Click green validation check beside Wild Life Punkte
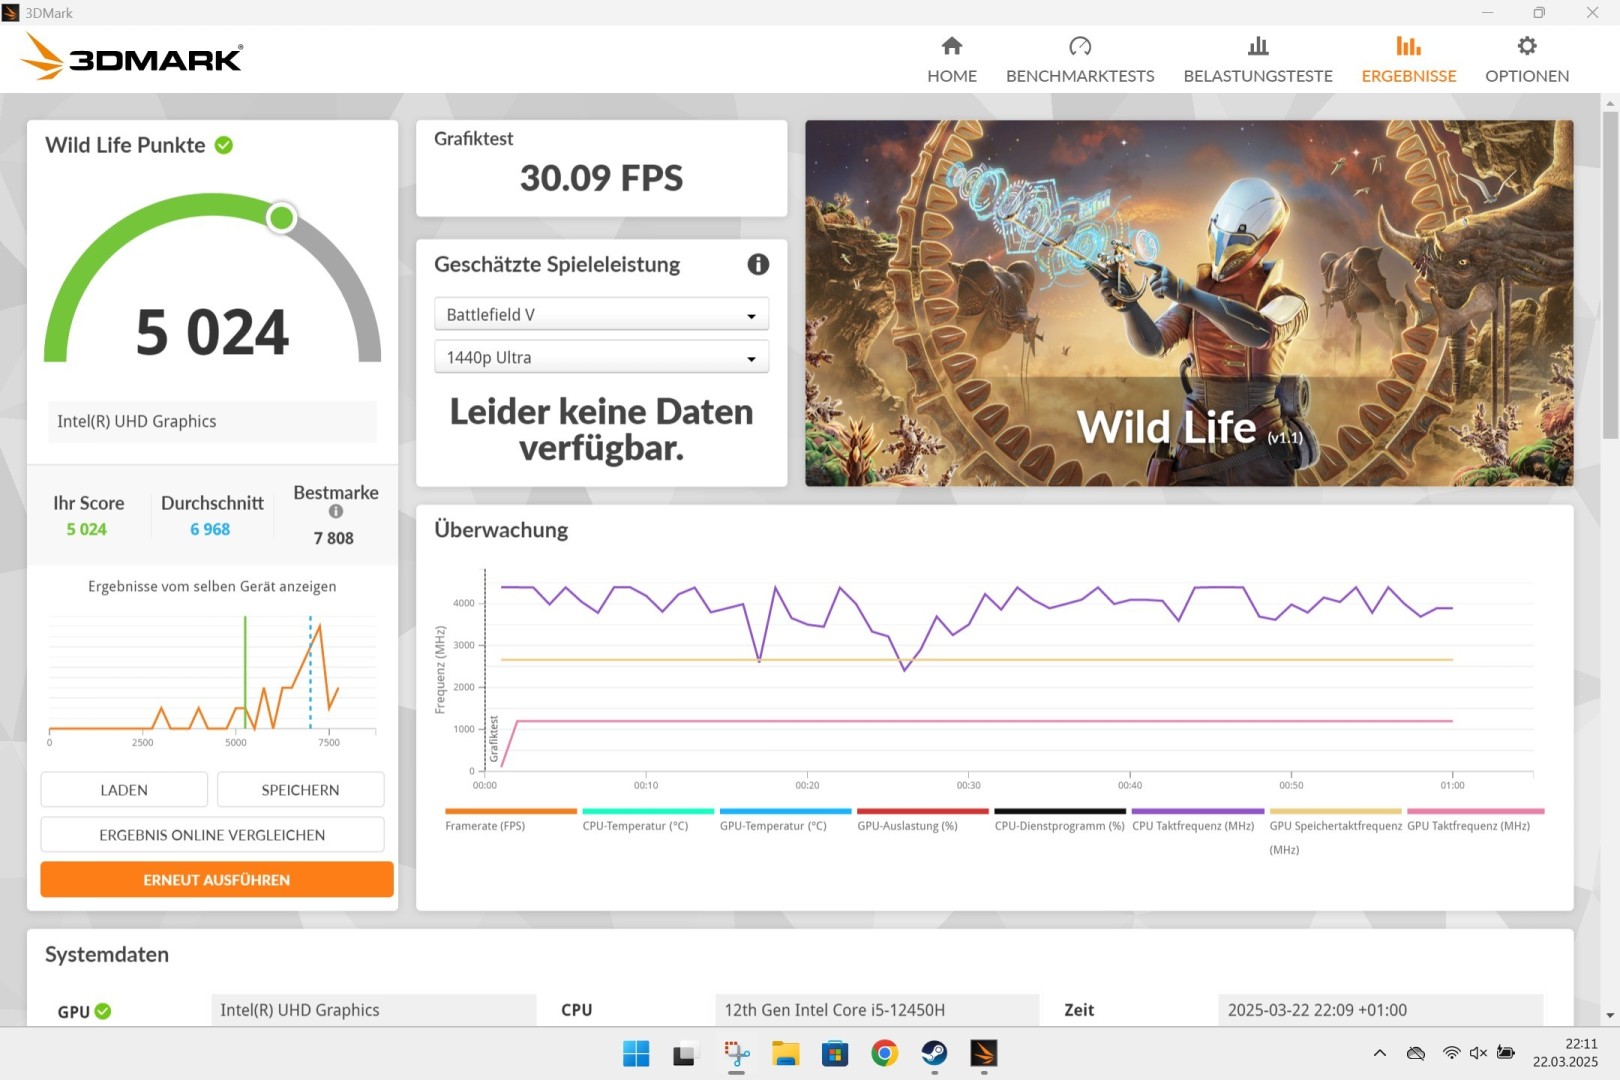Viewport: 1620px width, 1080px height. [x=224, y=145]
